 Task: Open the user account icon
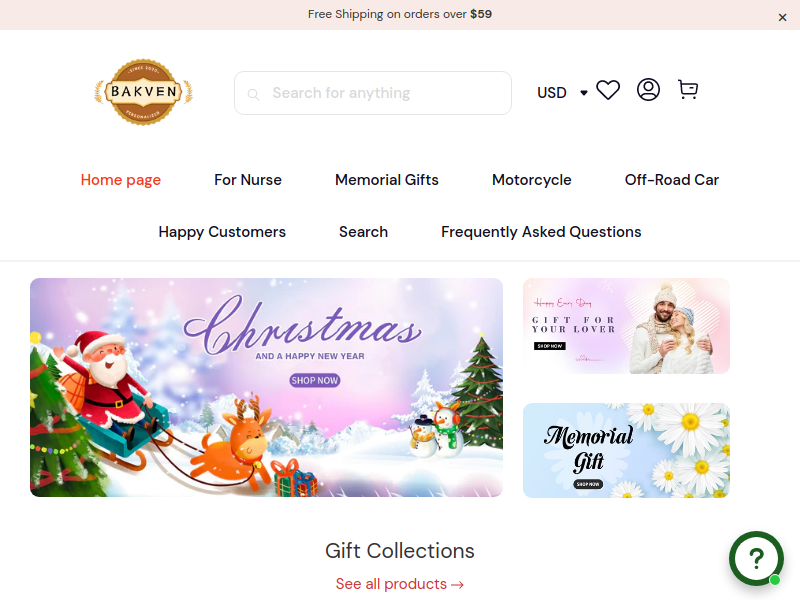click(x=648, y=90)
